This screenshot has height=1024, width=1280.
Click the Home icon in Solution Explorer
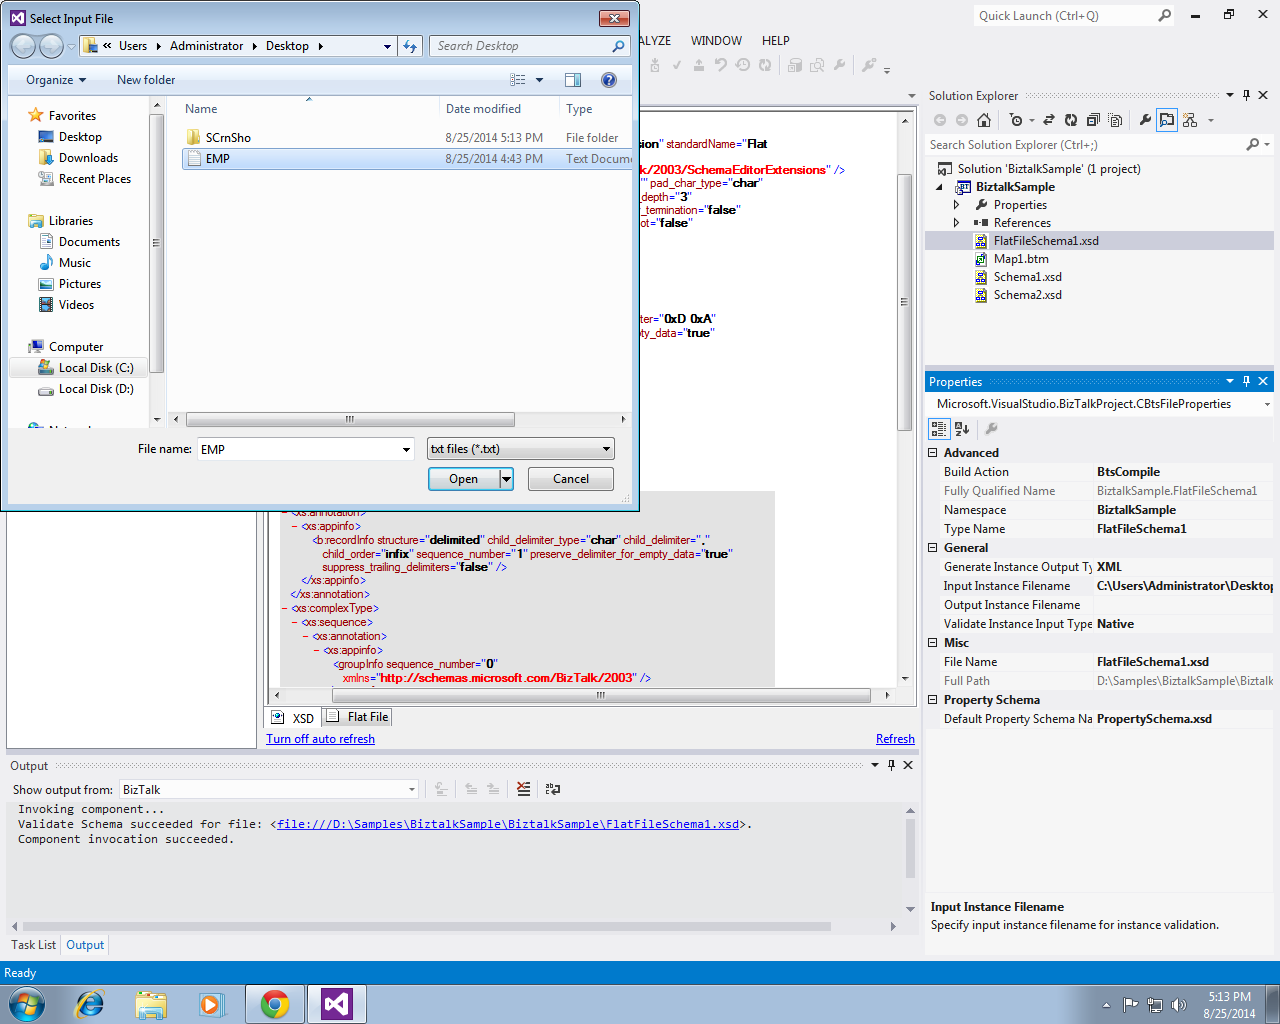986,120
